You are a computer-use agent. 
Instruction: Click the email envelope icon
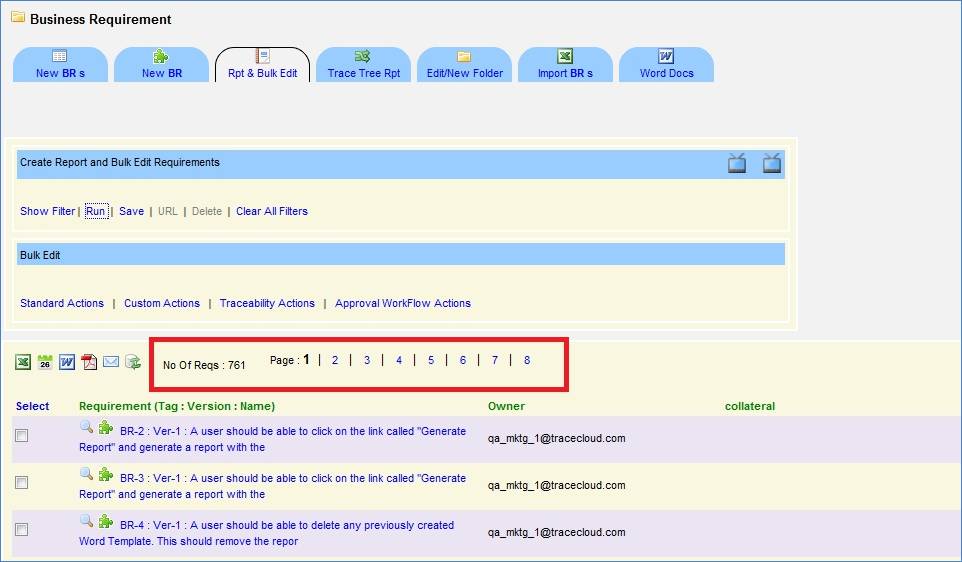(x=111, y=362)
